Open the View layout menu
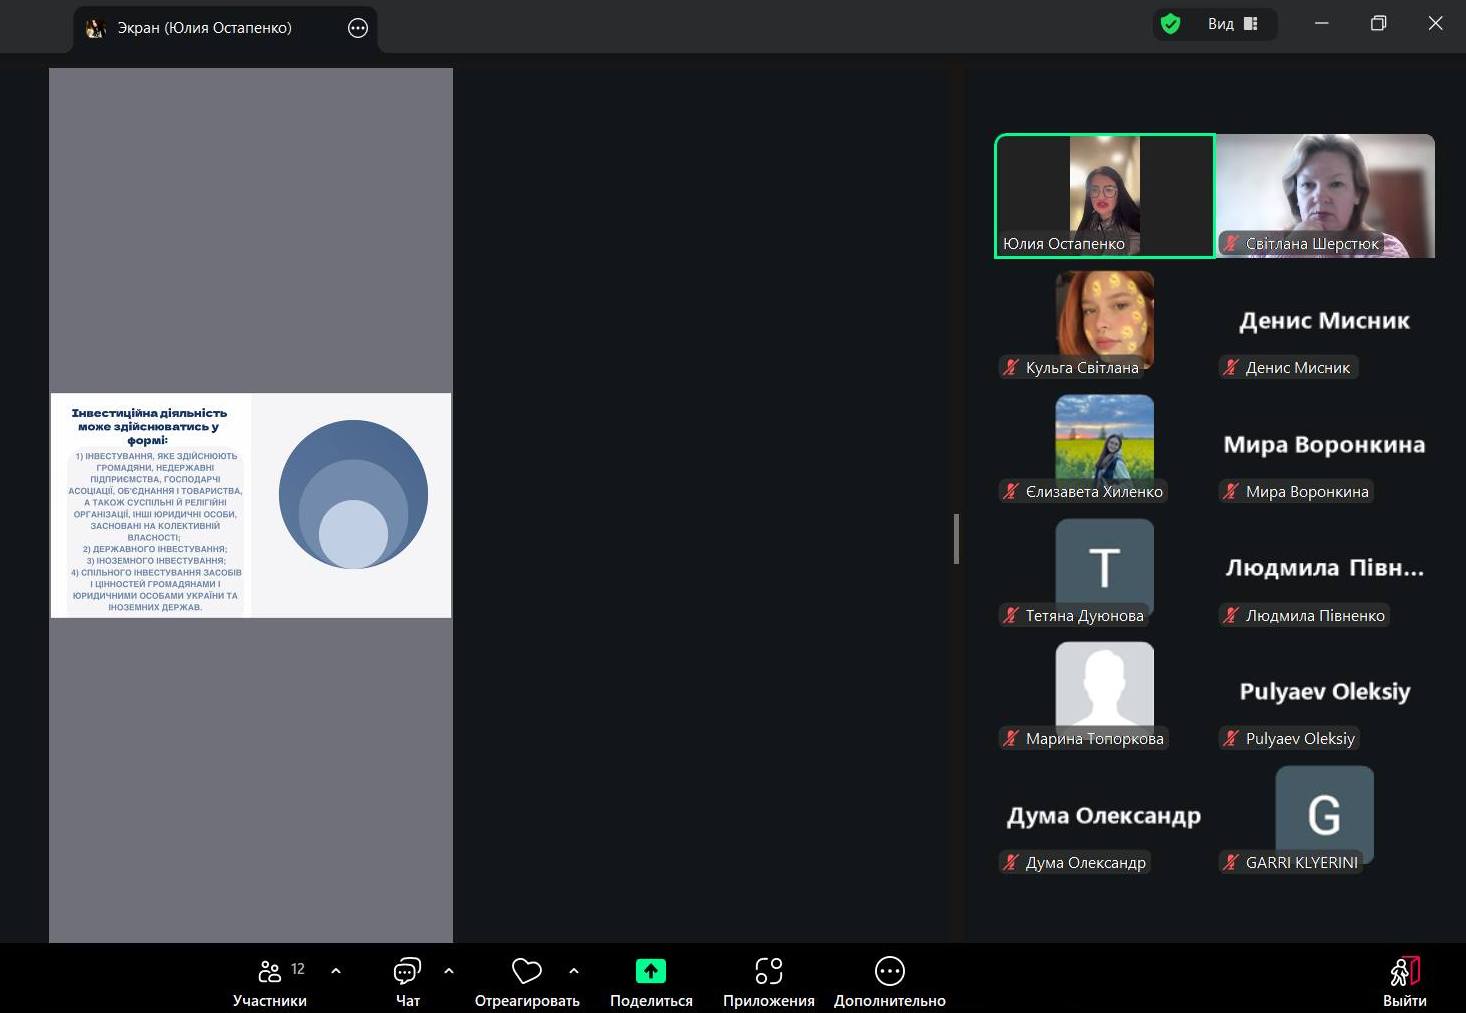This screenshot has width=1466, height=1013. [1233, 24]
